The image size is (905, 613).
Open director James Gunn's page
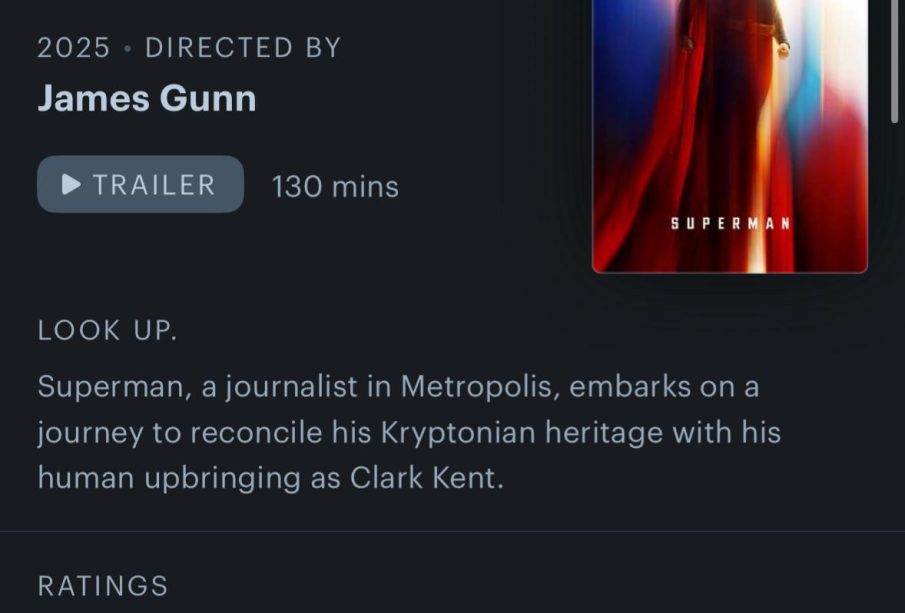147,98
